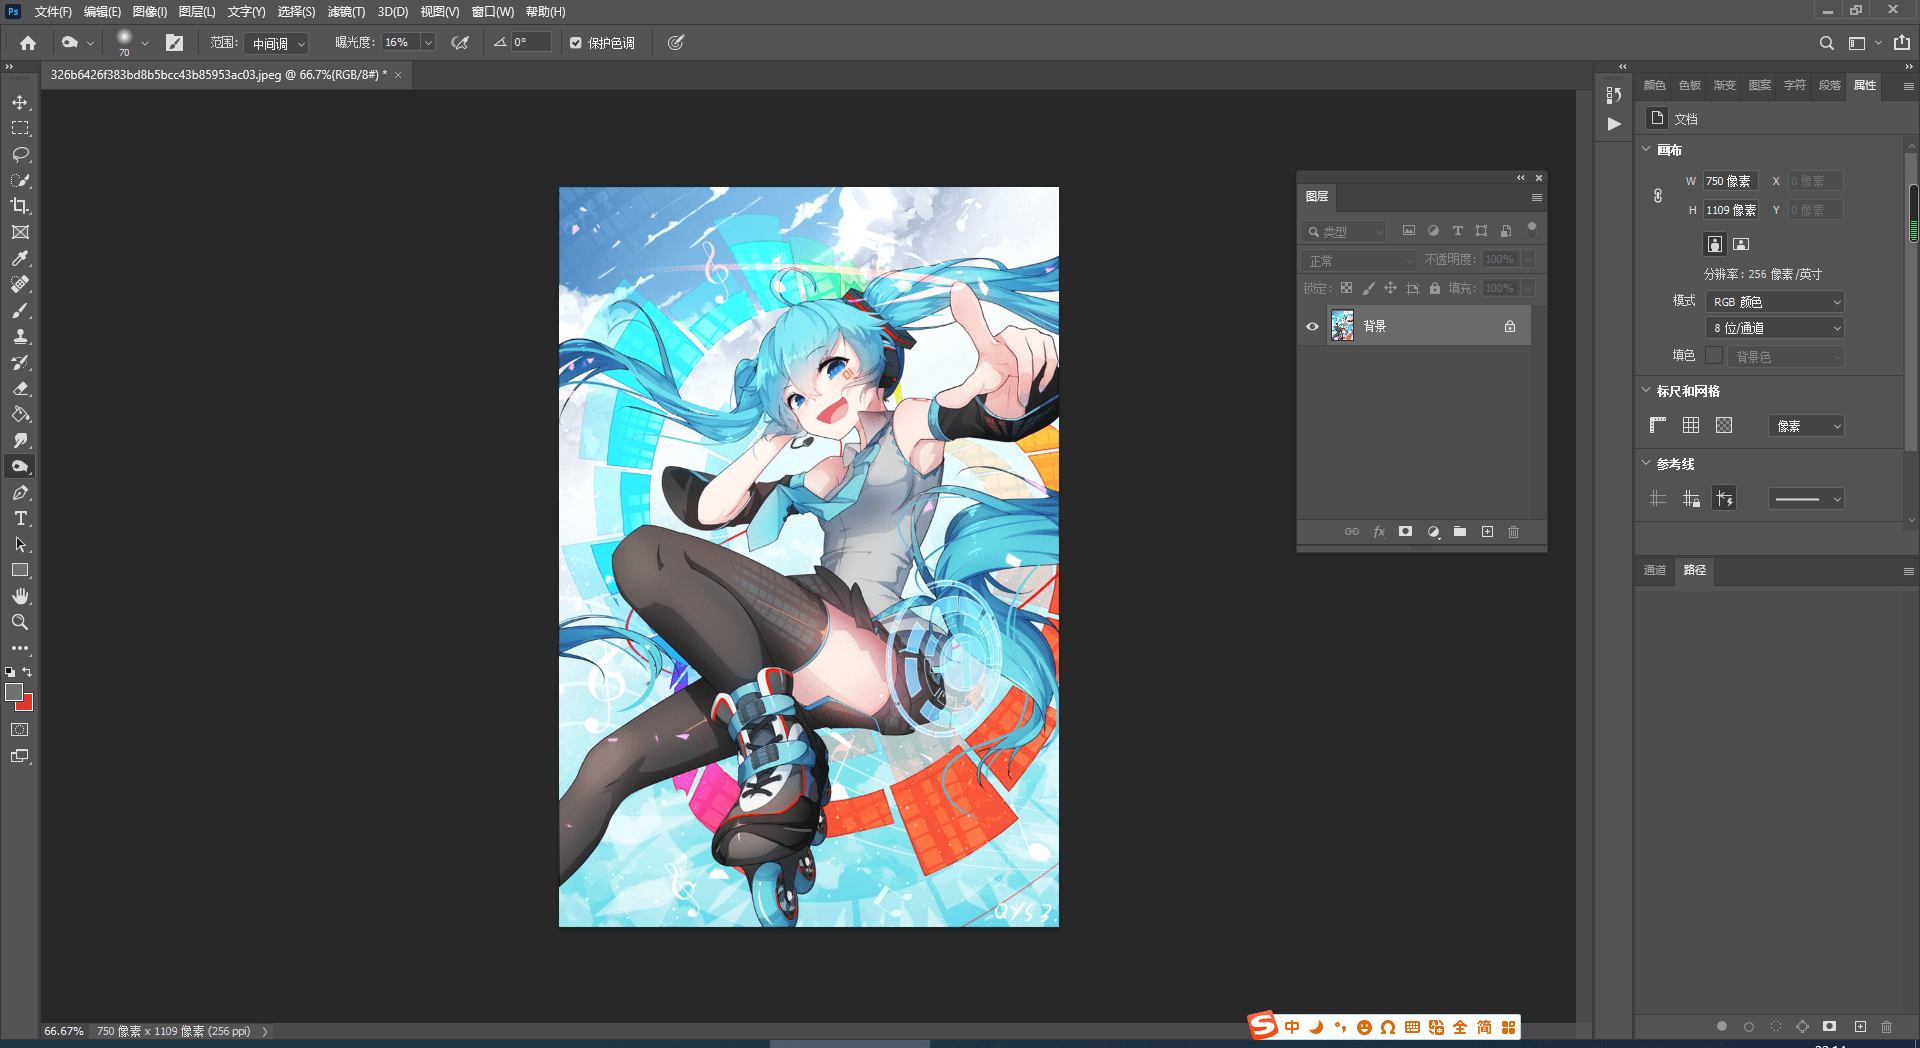The image size is (1920, 1048).
Task: Open the ruler units 像素 dropdown
Action: (1806, 426)
